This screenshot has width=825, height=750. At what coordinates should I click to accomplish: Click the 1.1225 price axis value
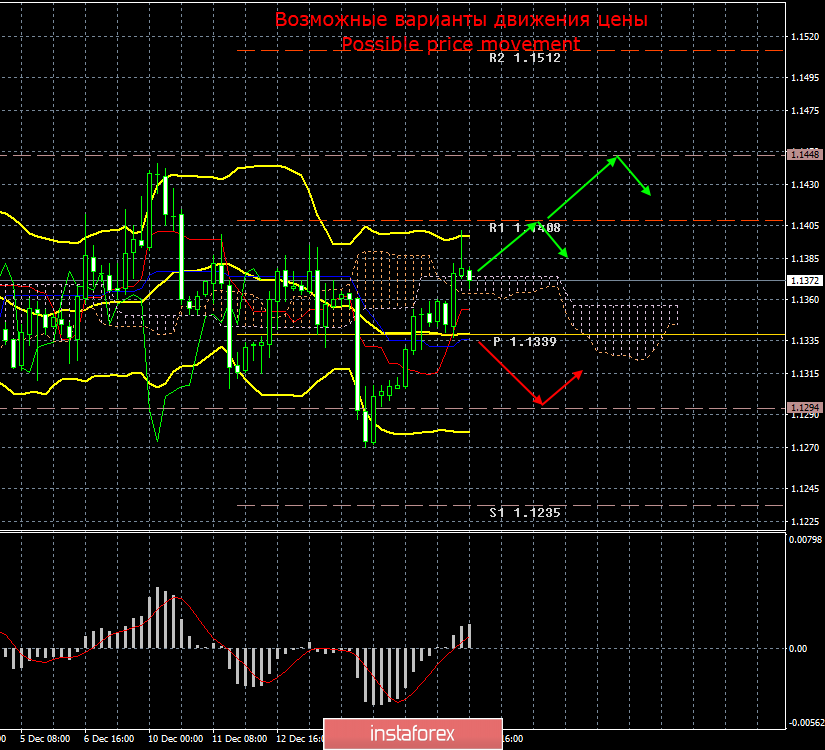[805, 521]
